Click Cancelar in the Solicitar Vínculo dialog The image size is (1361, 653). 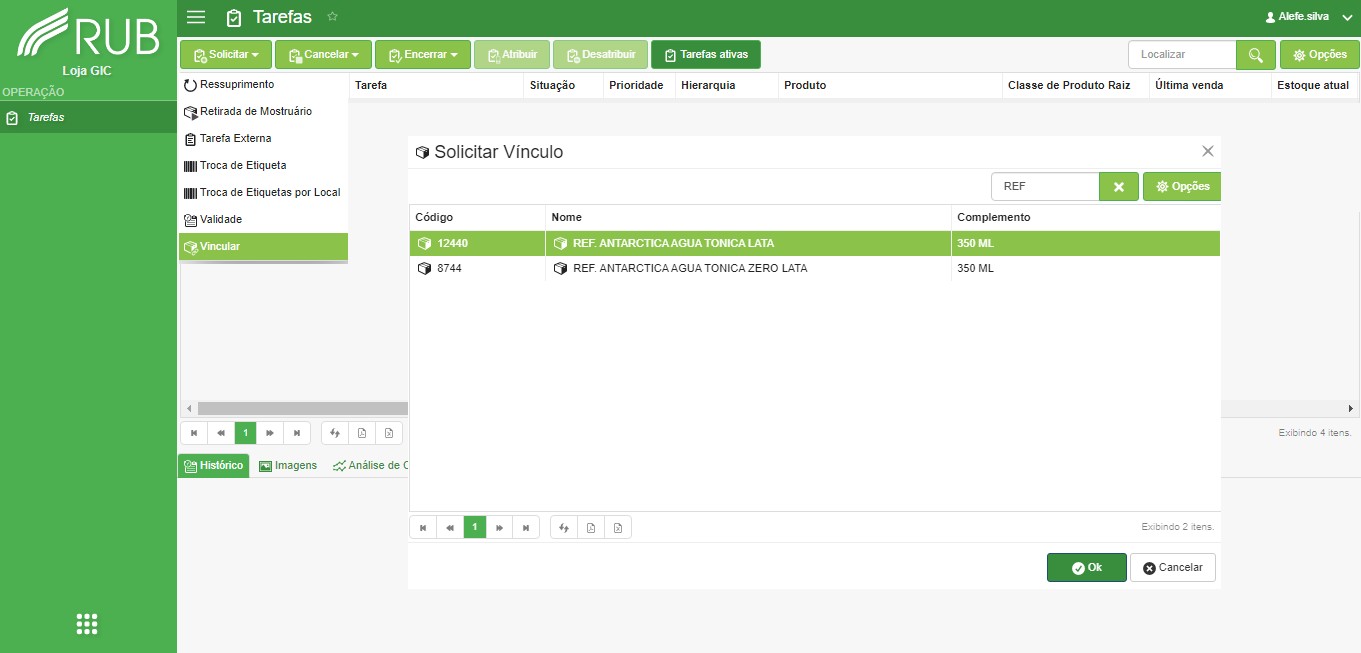[1173, 568]
